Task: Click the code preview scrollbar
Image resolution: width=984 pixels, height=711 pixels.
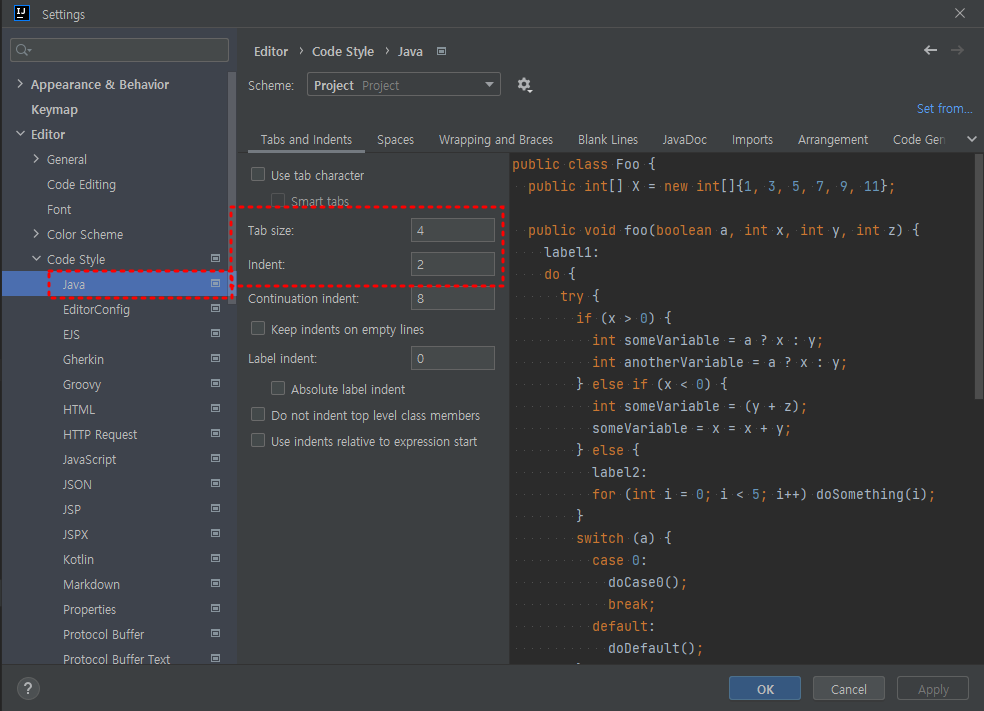Action: pos(978,276)
